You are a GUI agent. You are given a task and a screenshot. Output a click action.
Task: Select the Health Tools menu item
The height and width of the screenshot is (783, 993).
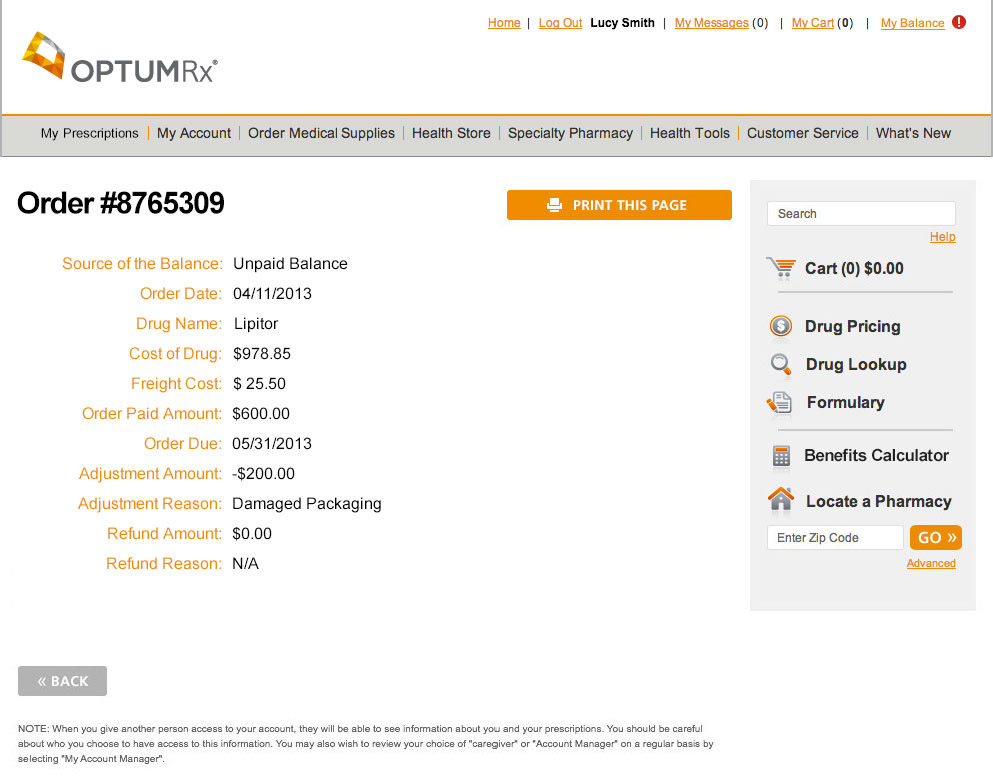[x=689, y=133]
